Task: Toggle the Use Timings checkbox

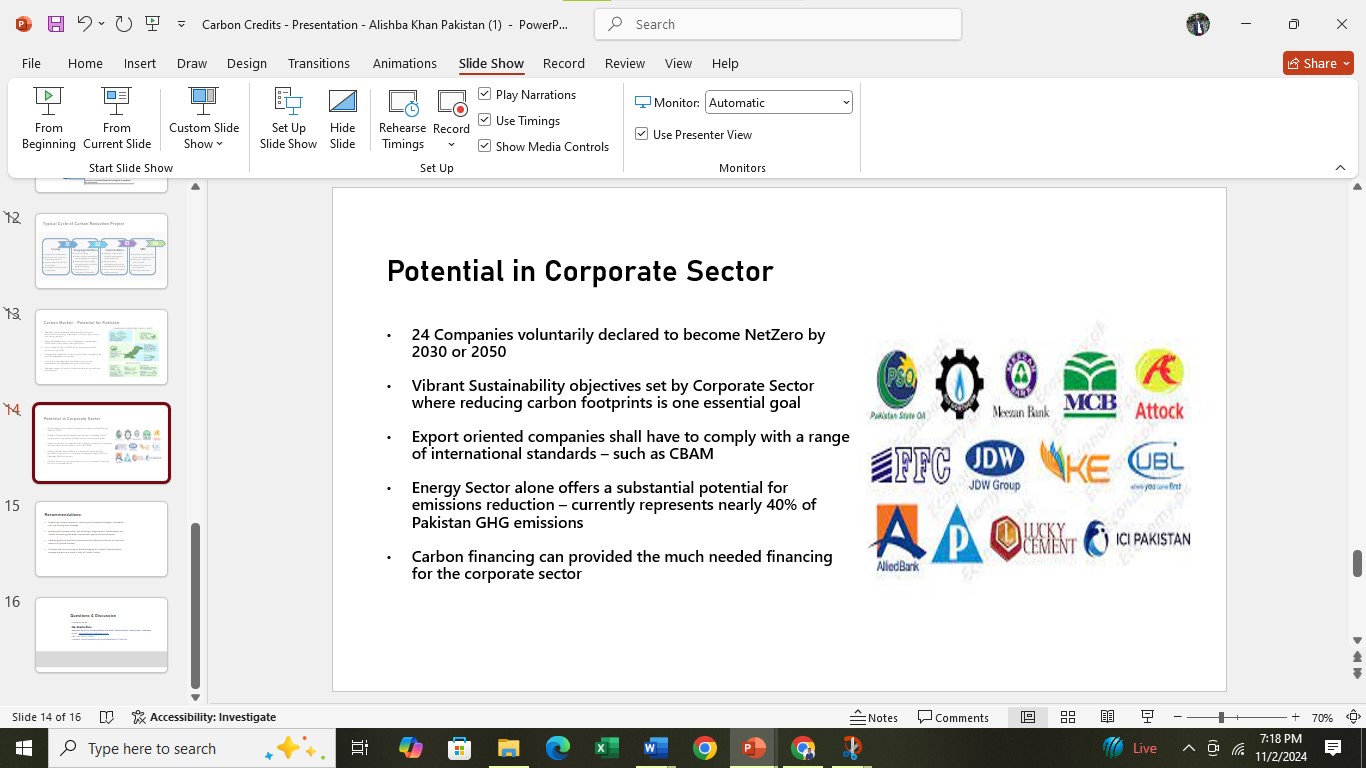Action: click(485, 120)
